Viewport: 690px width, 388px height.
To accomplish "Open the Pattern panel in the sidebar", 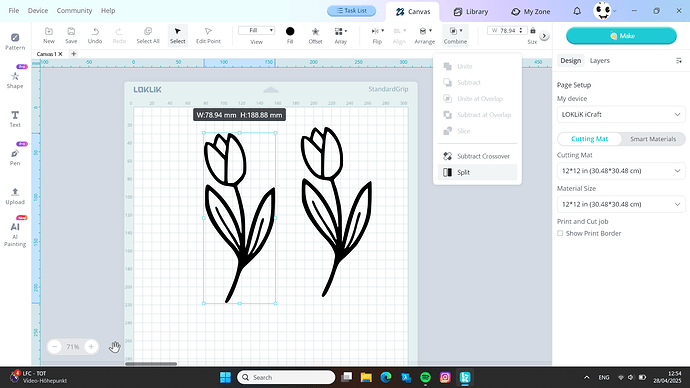I will click(15, 41).
